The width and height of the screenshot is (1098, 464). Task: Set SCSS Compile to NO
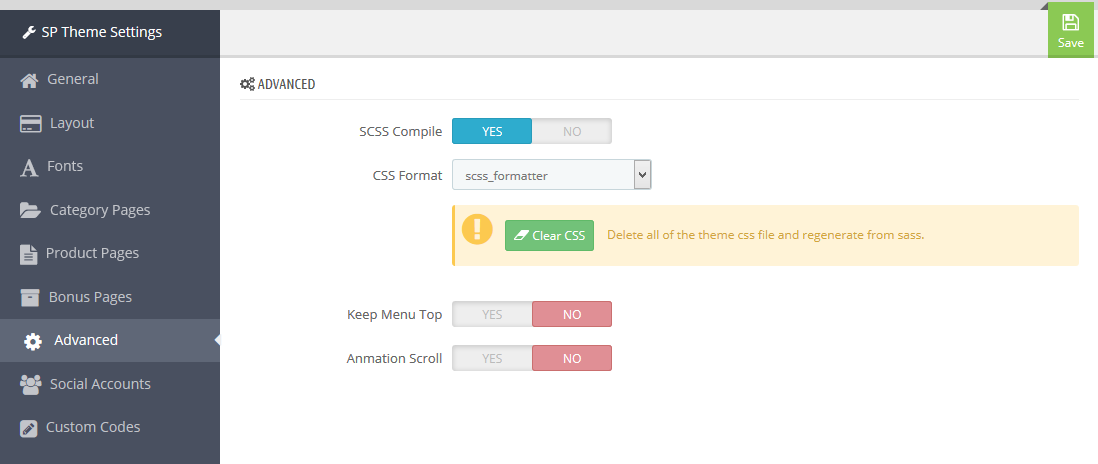click(x=571, y=131)
